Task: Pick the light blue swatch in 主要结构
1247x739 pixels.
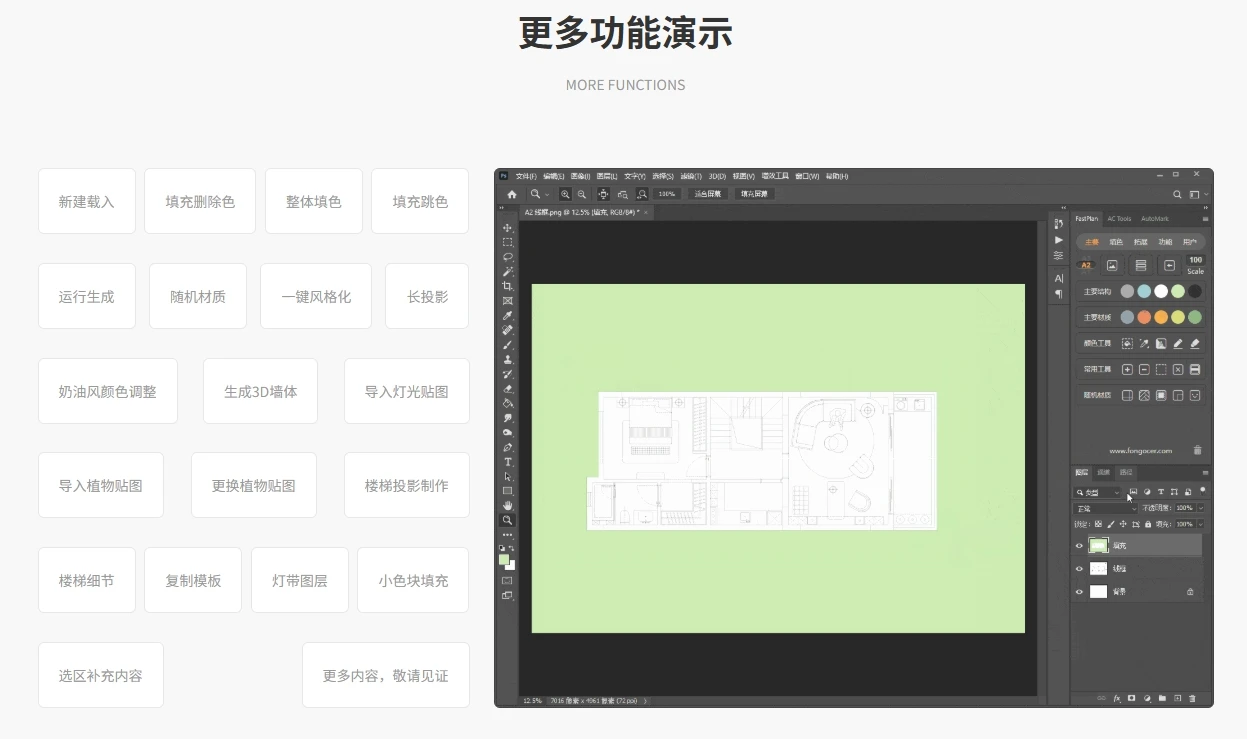Action: pos(1144,292)
